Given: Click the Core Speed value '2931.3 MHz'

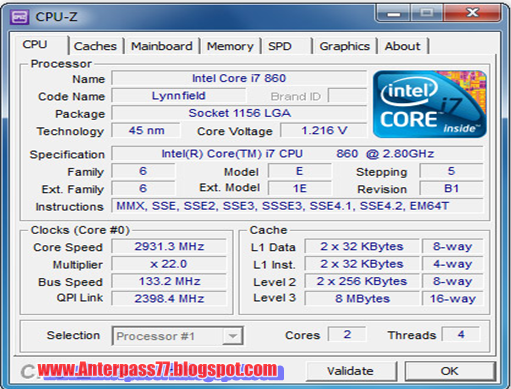Looking at the screenshot, I should coord(169,247).
